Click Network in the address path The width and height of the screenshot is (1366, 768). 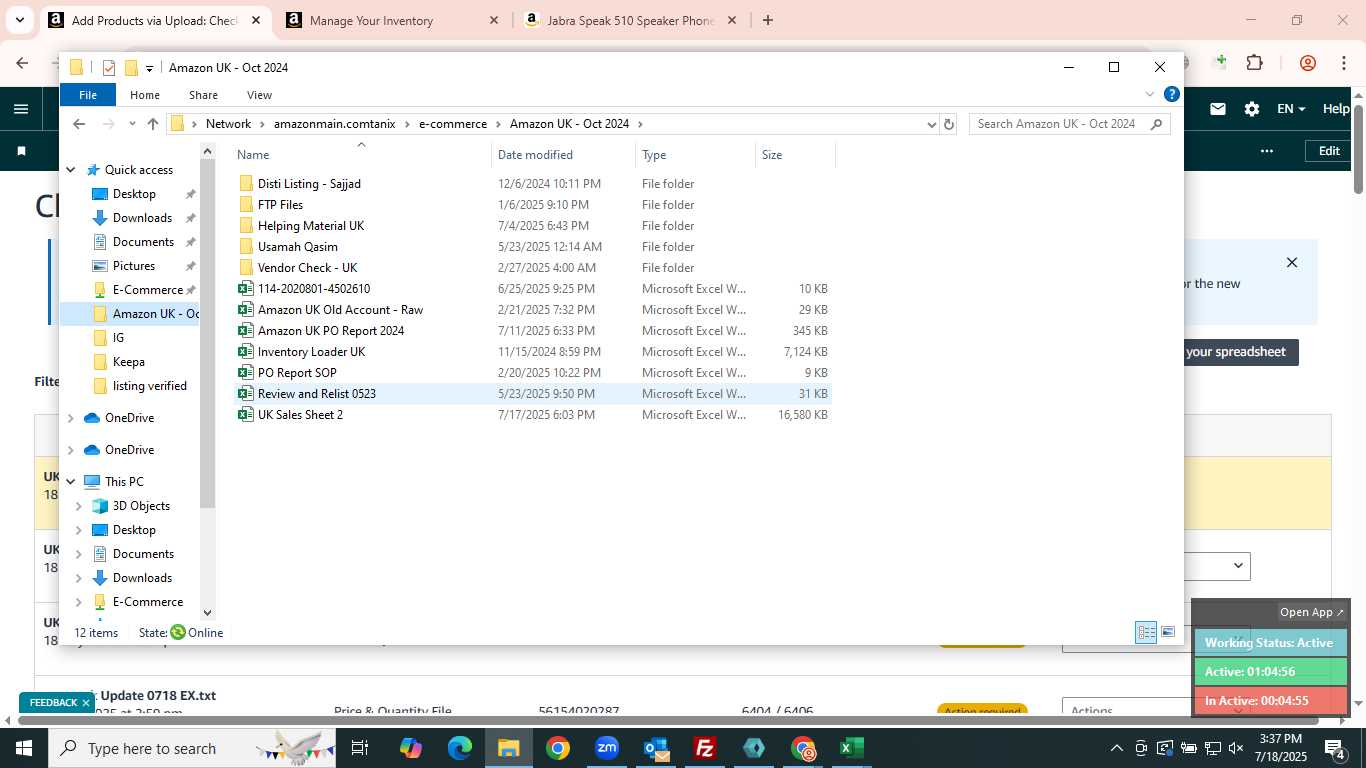(228, 124)
